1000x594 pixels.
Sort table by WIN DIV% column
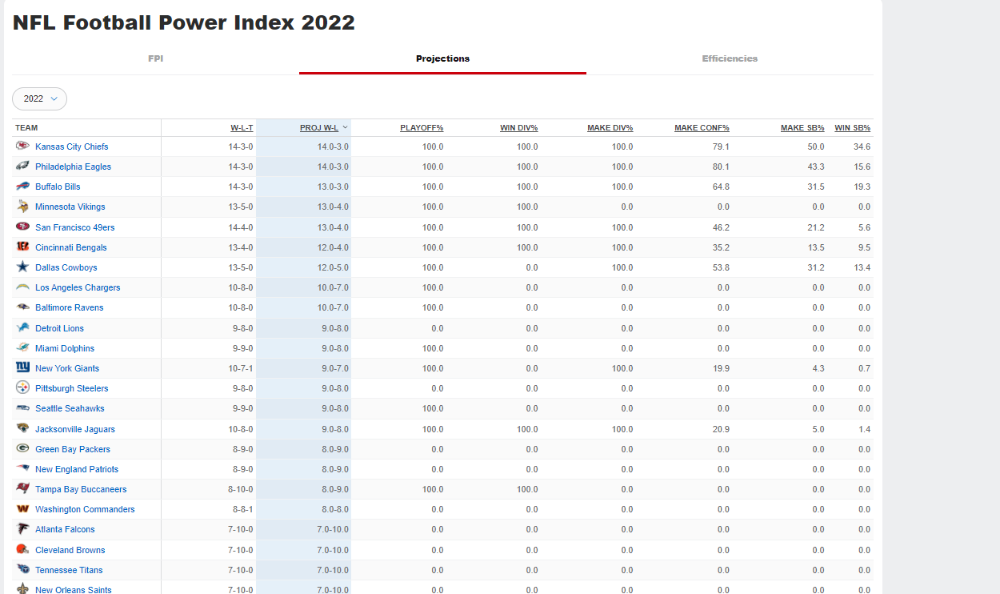(518, 128)
